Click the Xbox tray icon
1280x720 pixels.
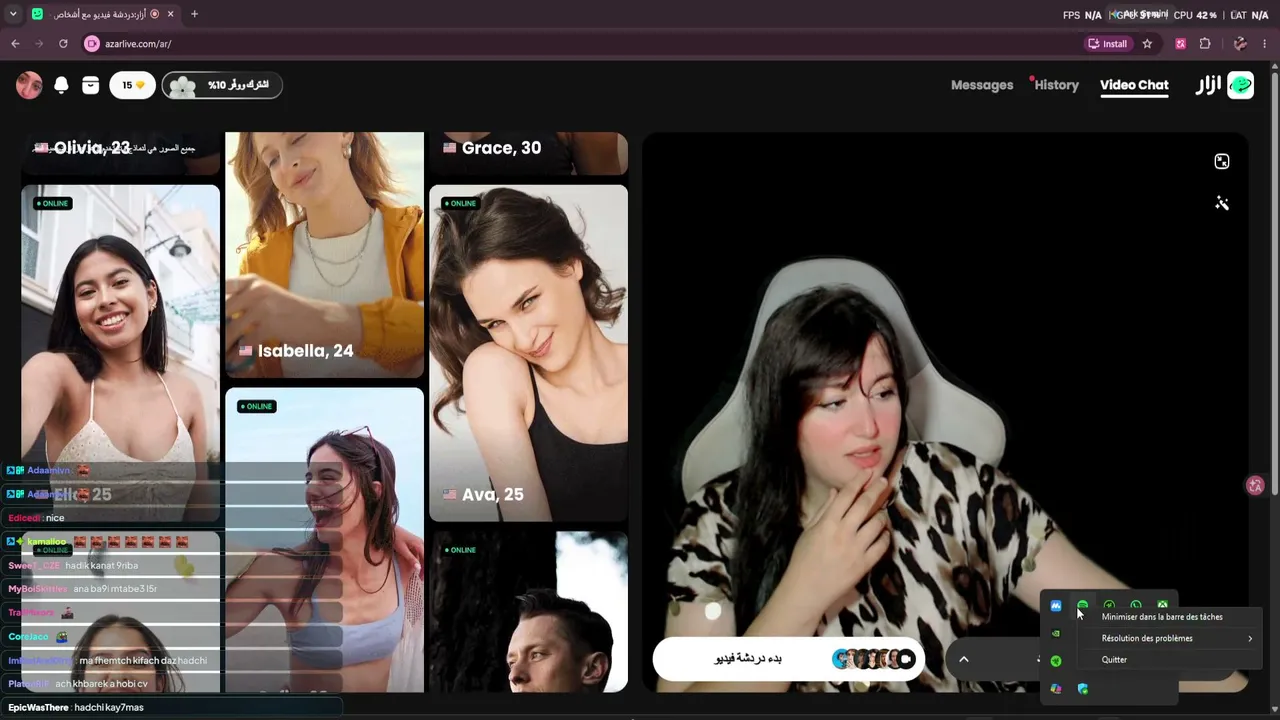(1162, 606)
